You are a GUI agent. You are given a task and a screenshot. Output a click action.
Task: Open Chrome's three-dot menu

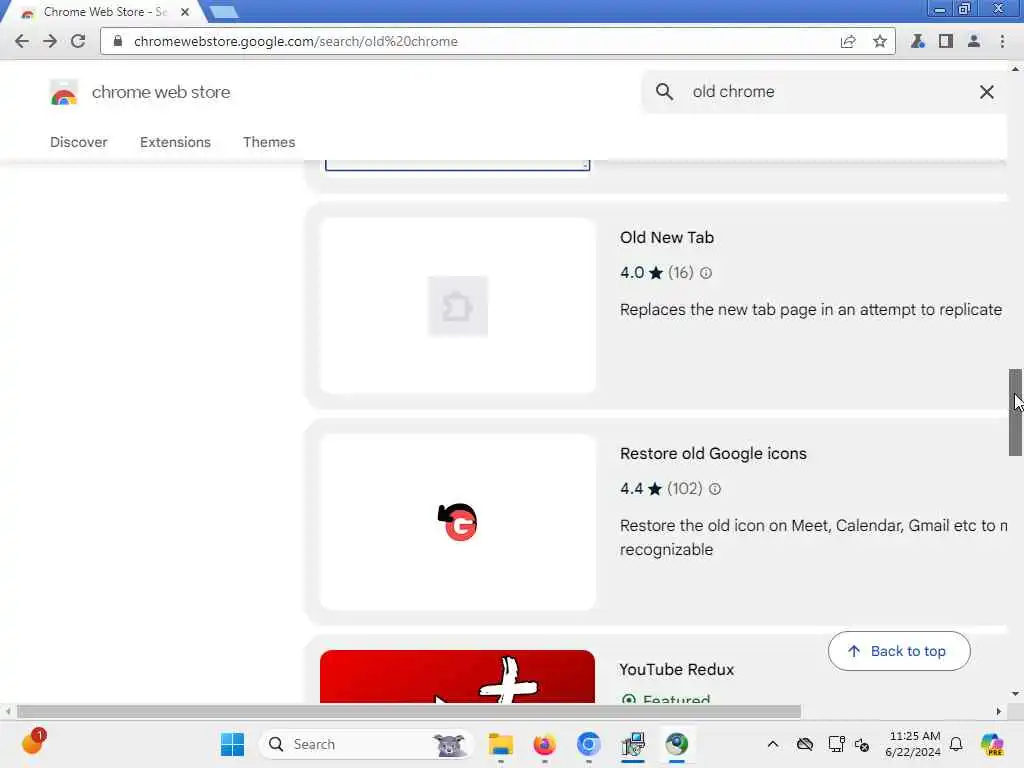coord(1002,41)
